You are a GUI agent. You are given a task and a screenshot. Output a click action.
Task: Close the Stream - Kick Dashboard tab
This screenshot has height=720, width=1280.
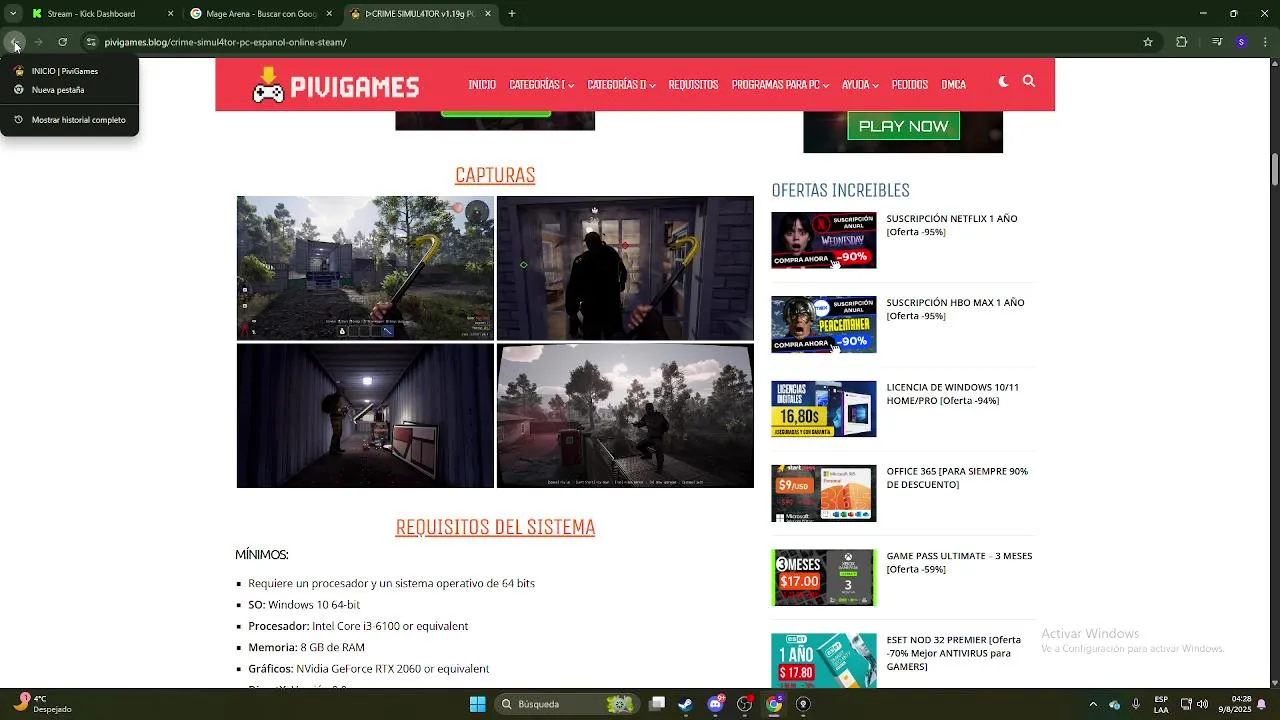point(170,14)
